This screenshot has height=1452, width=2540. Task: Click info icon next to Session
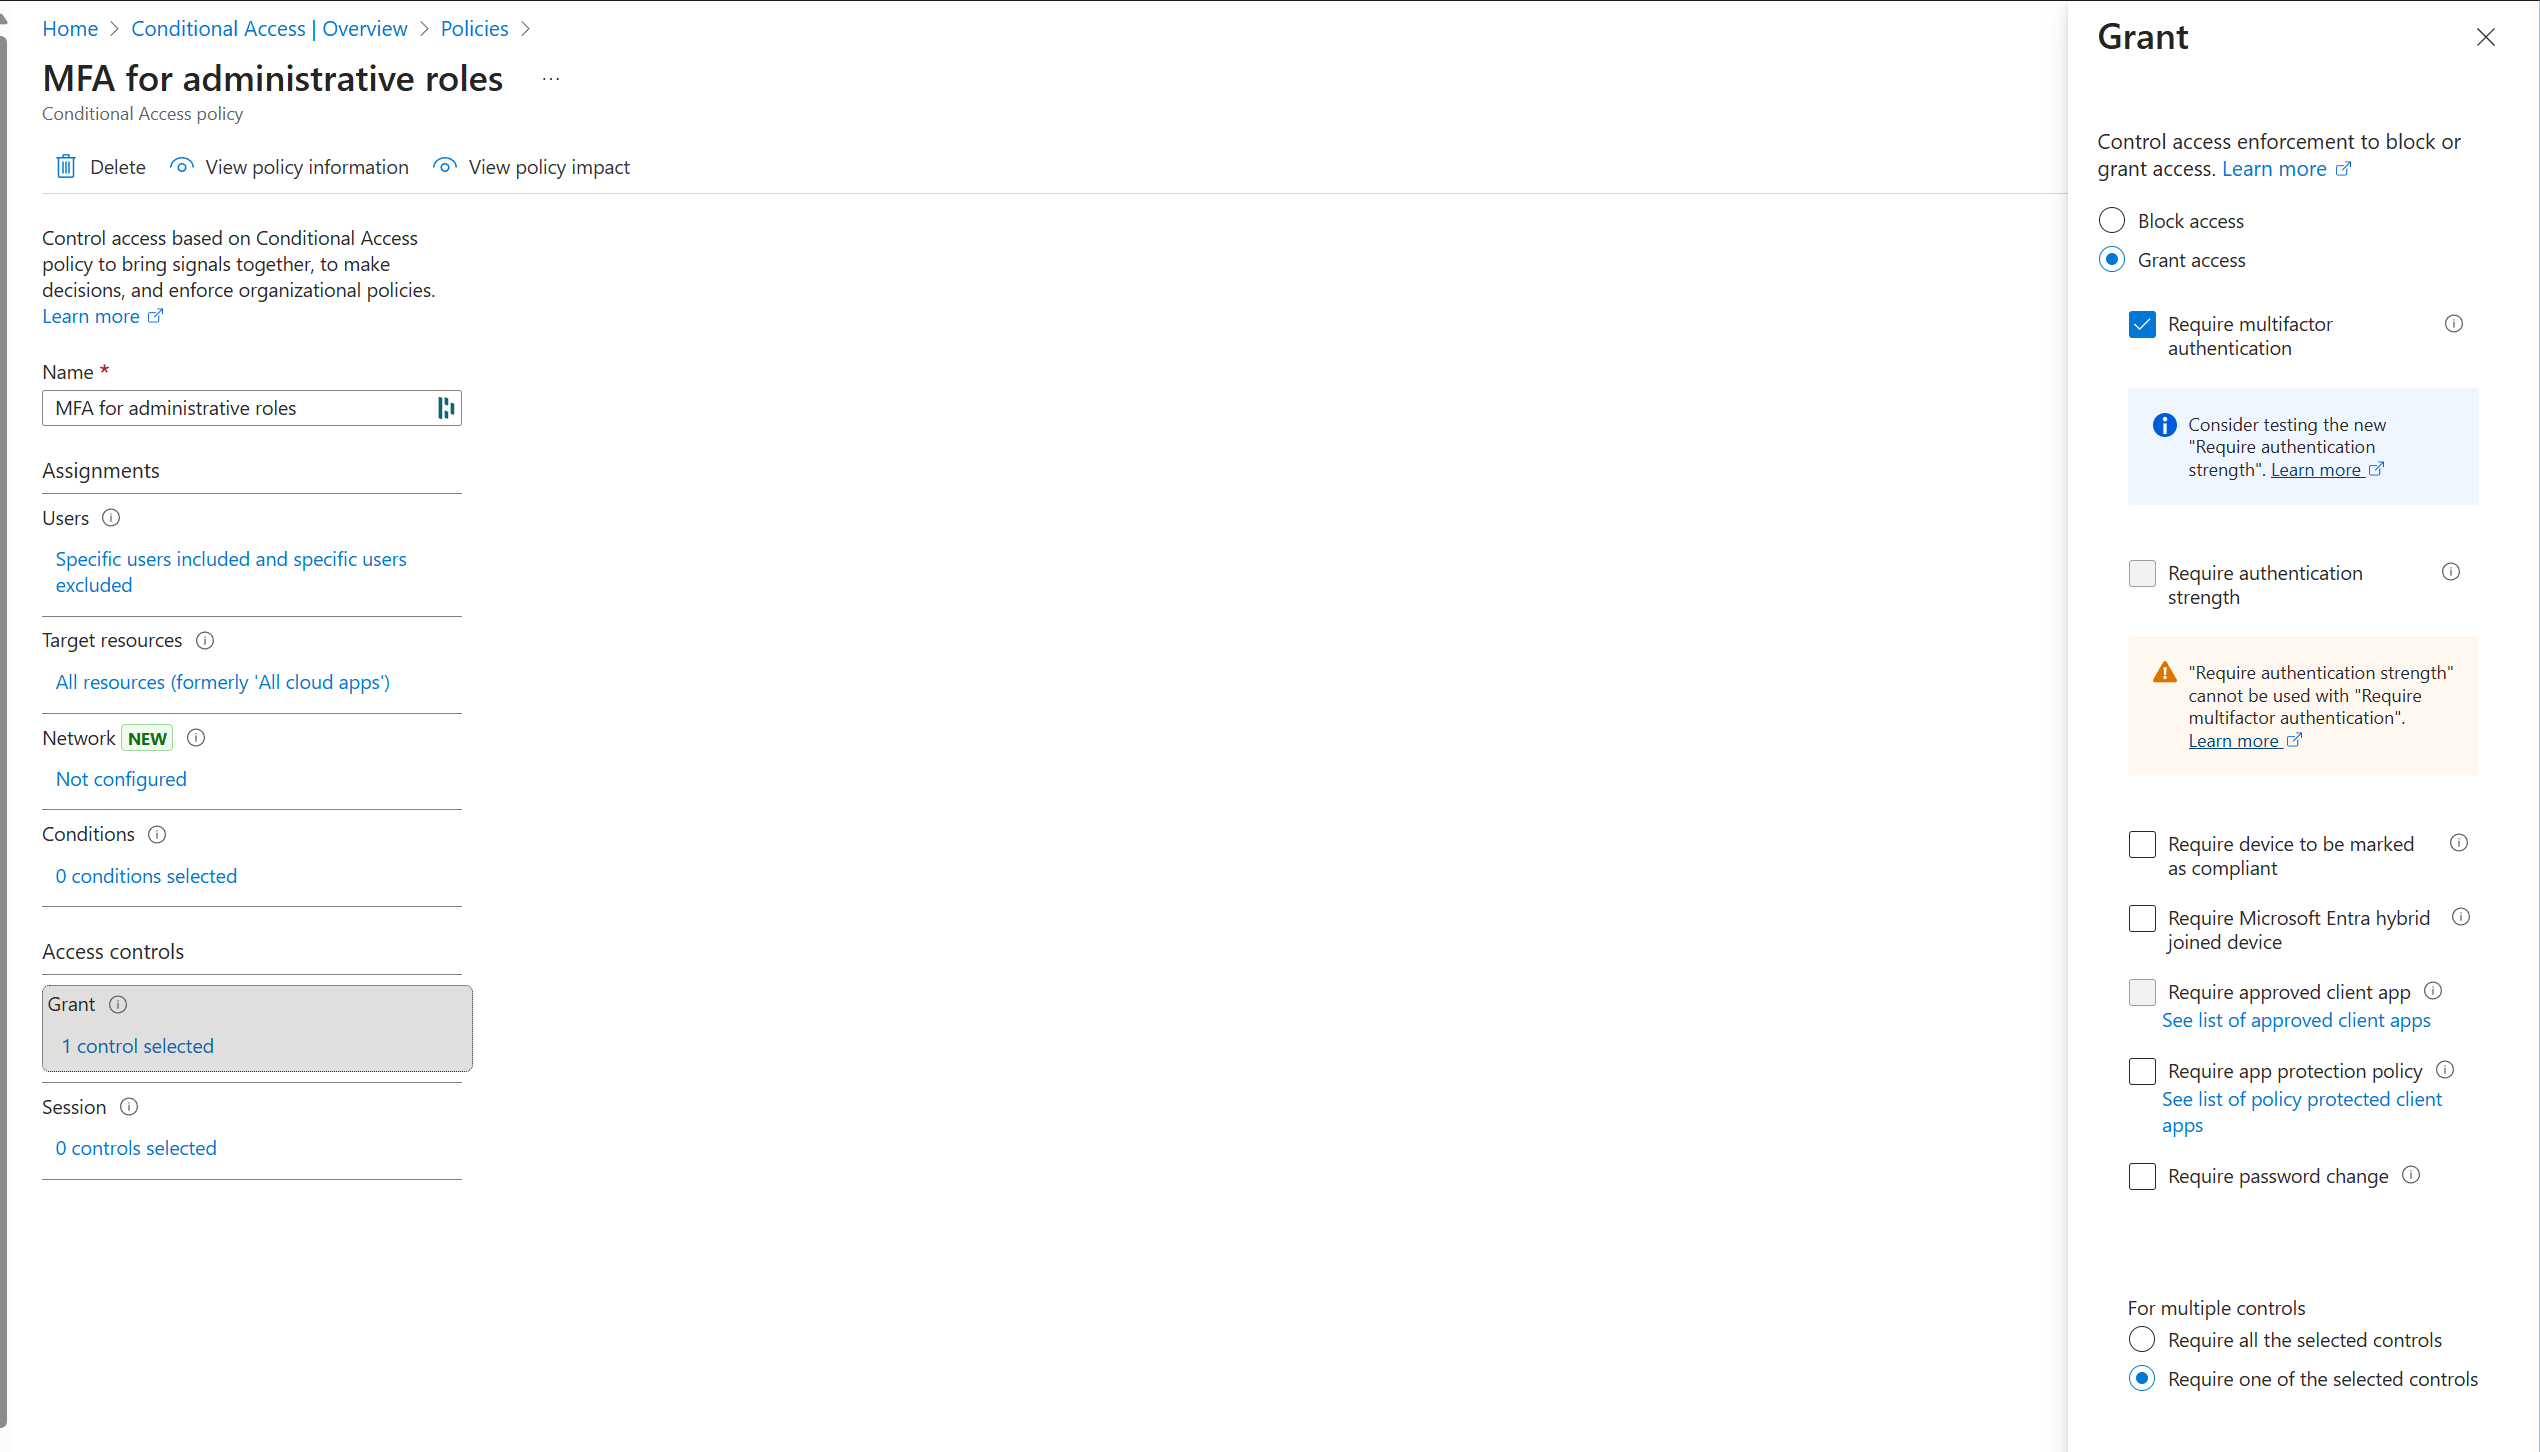point(129,1108)
